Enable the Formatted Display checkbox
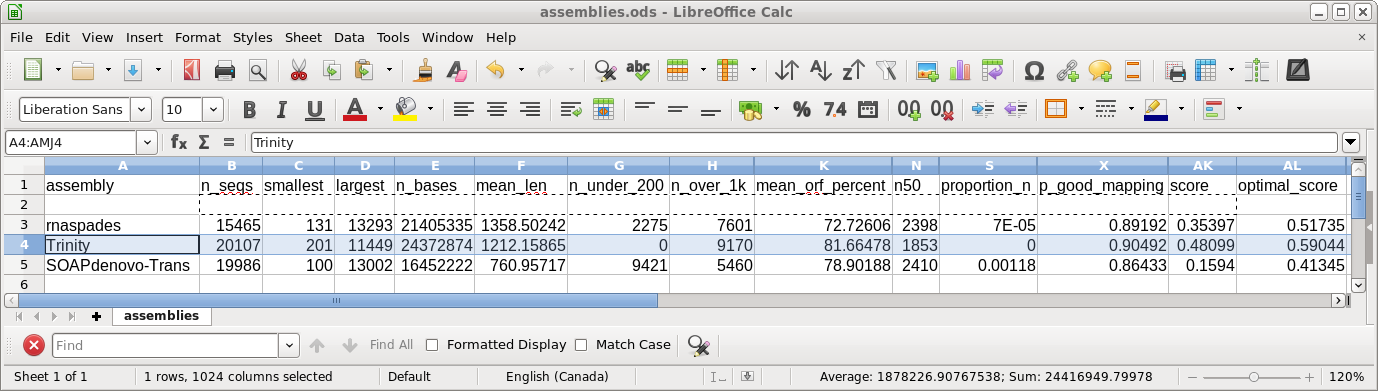 click(432, 345)
